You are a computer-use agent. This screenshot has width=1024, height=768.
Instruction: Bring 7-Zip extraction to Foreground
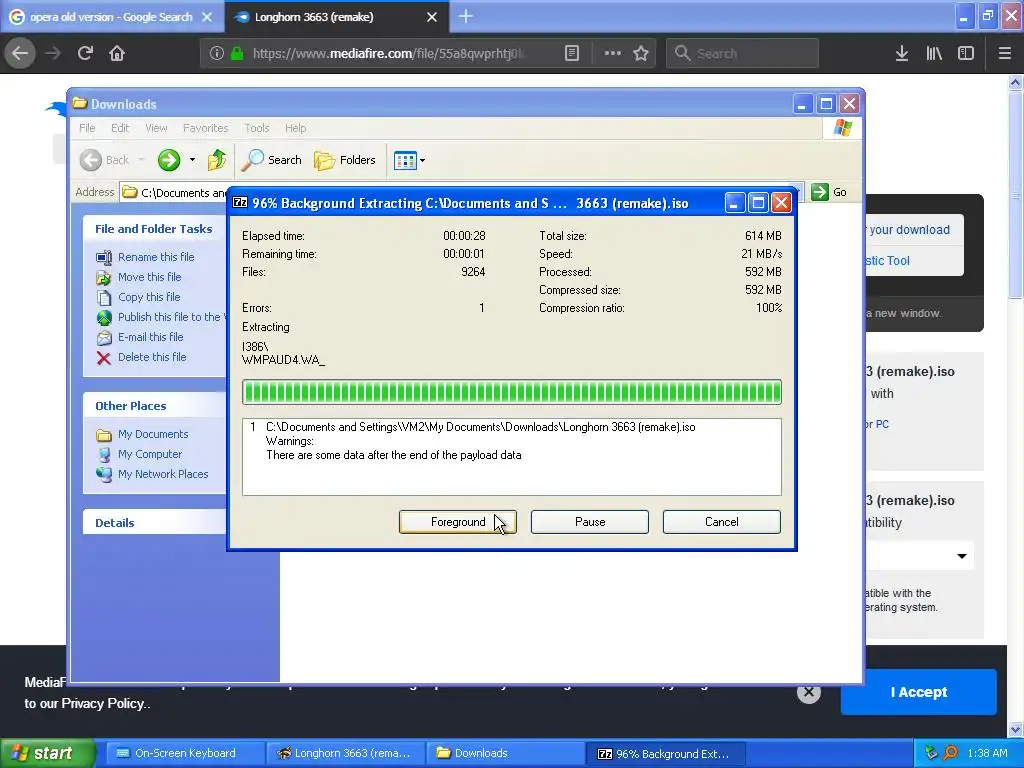point(458,522)
